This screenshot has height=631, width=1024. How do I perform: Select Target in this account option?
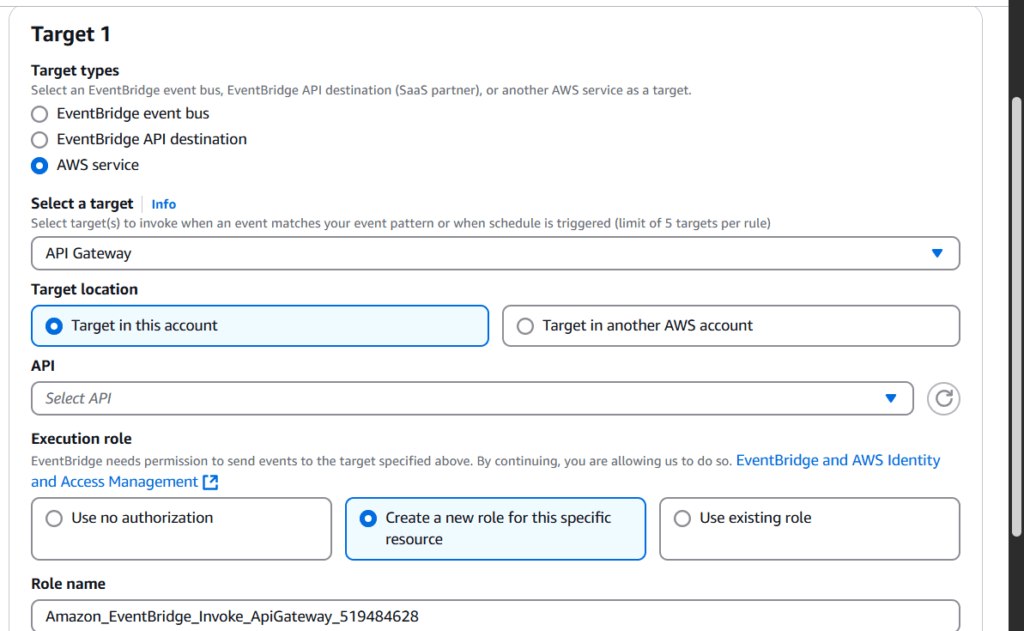[x=55, y=325]
